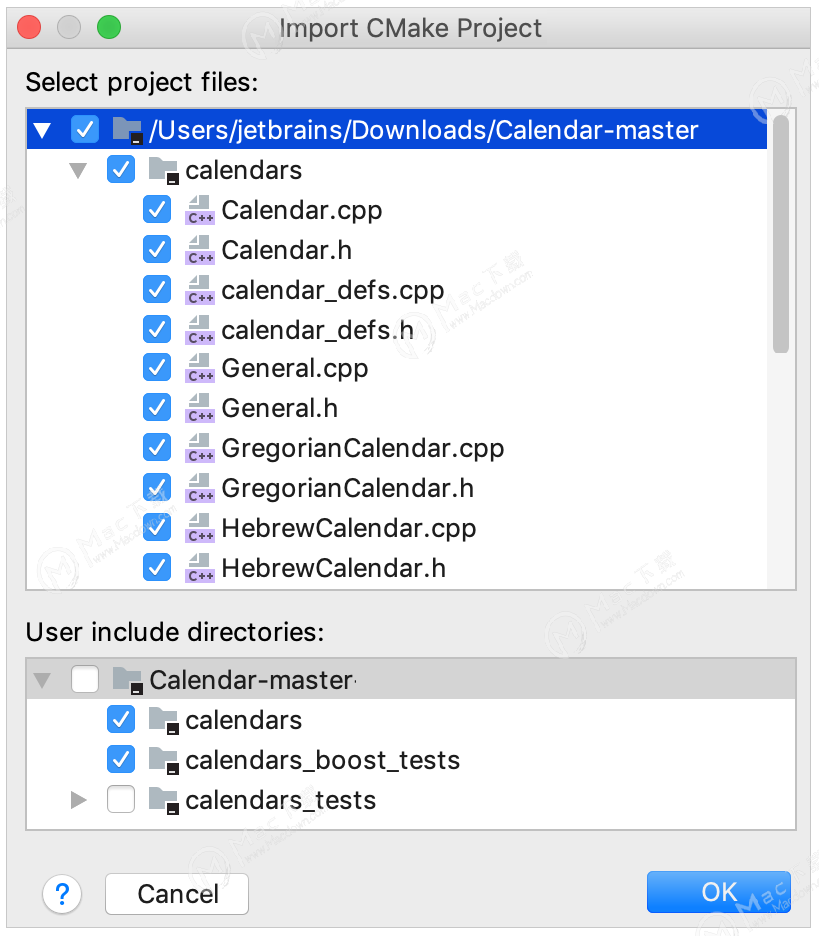
Task: Select the calendar_defs.h file name
Action: click(x=318, y=331)
